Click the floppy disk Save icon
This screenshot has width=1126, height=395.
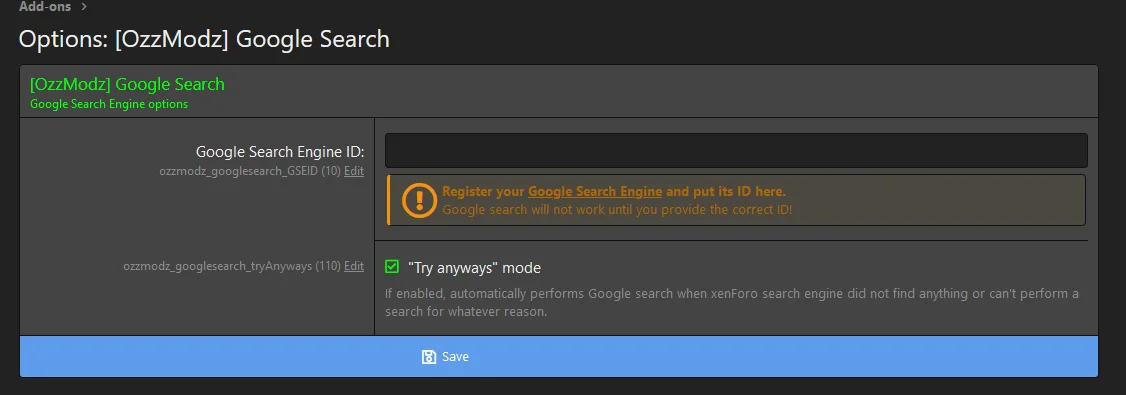click(429, 357)
